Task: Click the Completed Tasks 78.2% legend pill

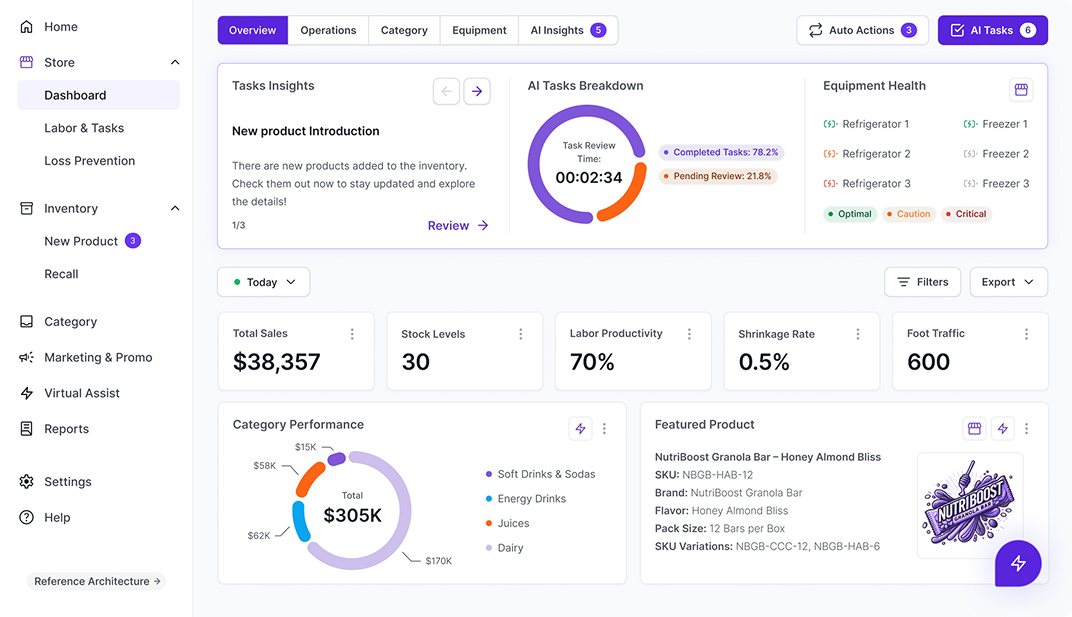Action: point(721,153)
